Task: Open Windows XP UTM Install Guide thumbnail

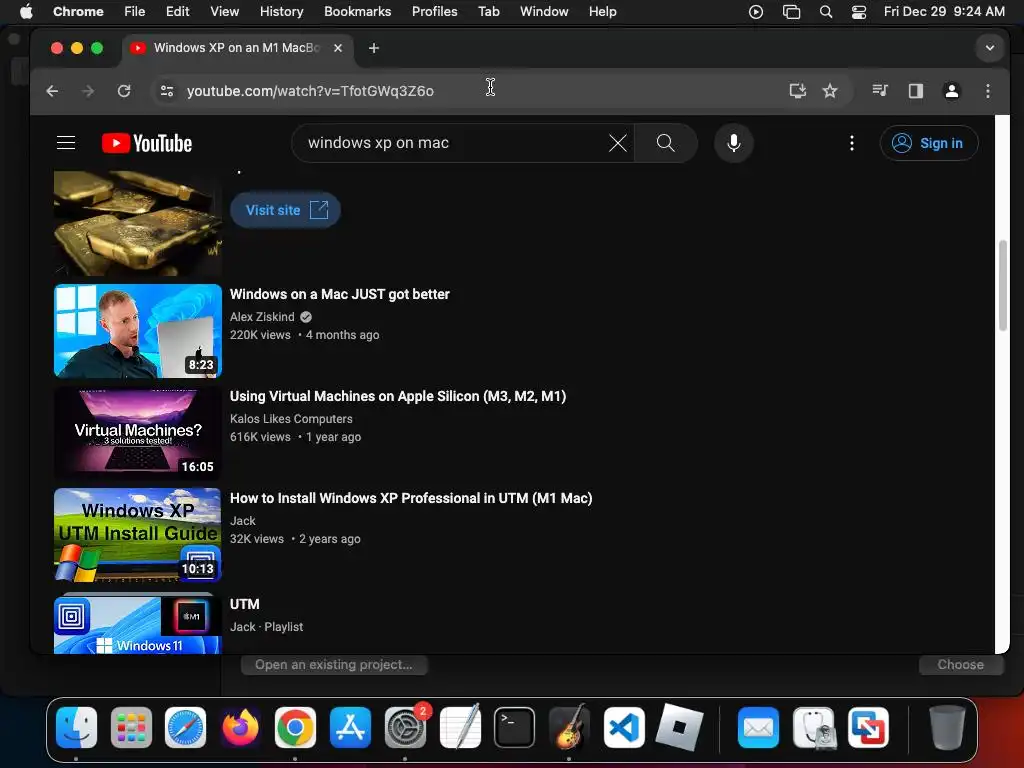Action: pyautogui.click(x=138, y=534)
